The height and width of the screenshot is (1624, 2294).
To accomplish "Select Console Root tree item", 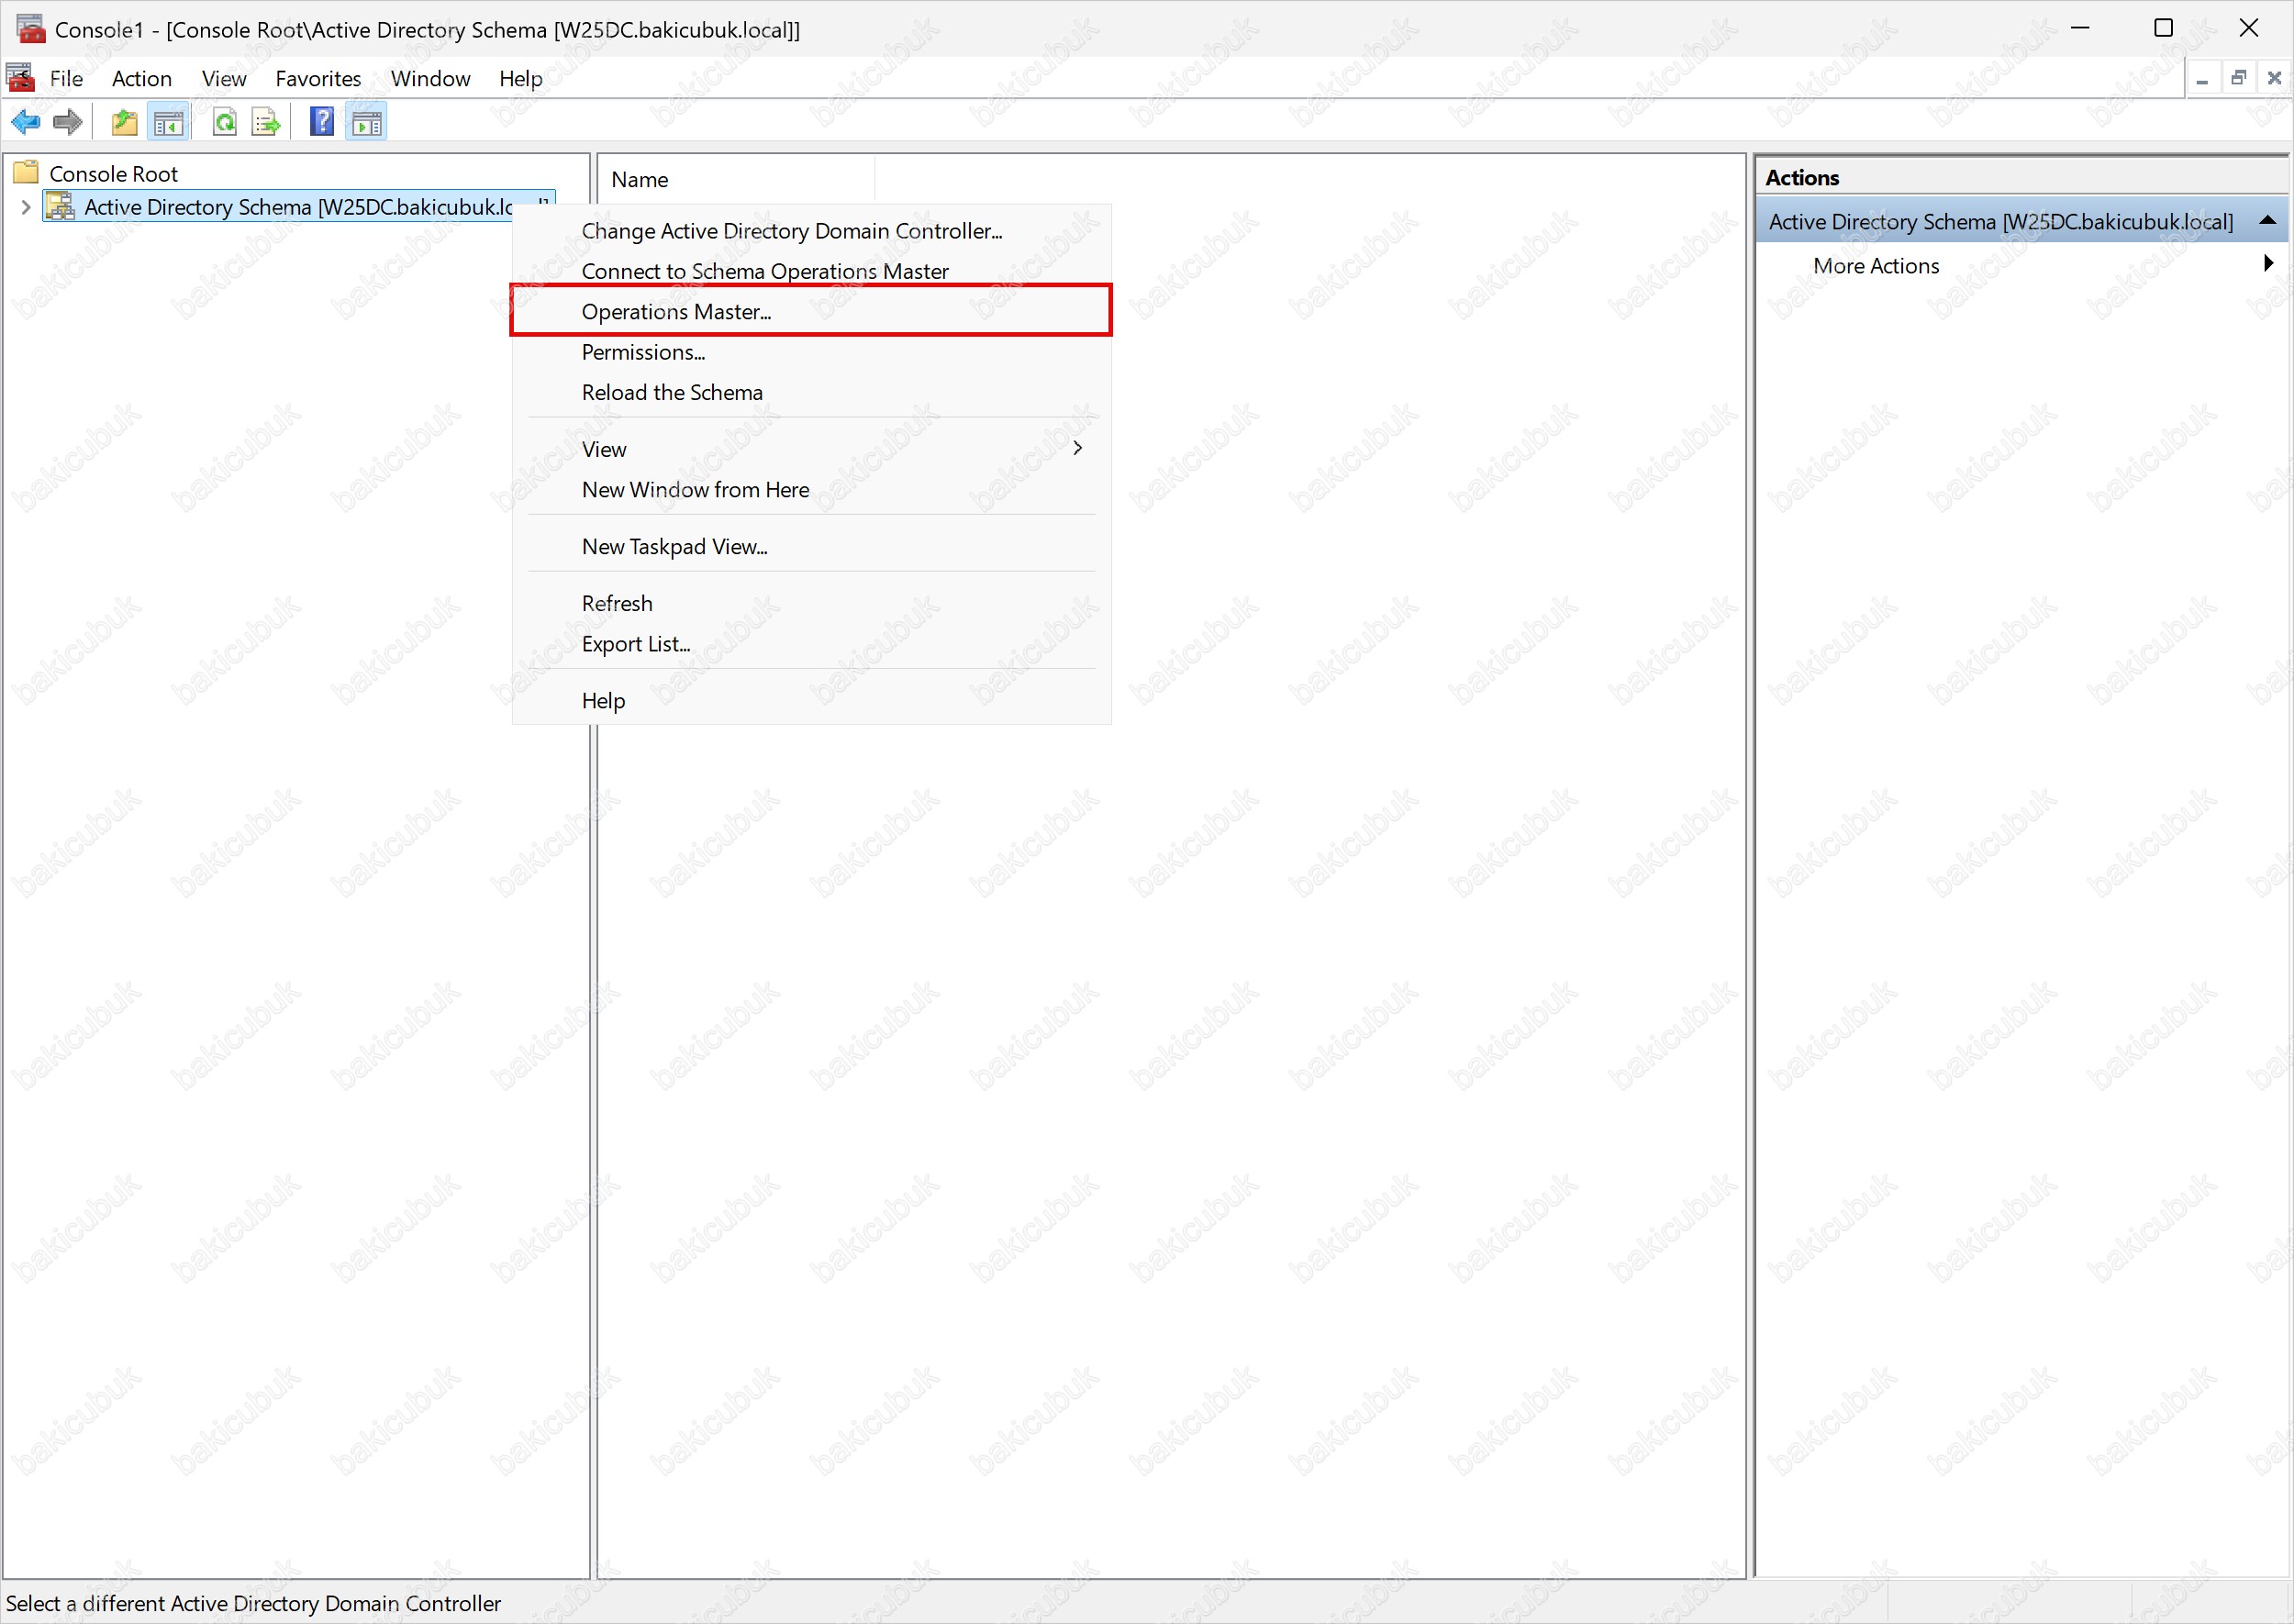I will [113, 174].
